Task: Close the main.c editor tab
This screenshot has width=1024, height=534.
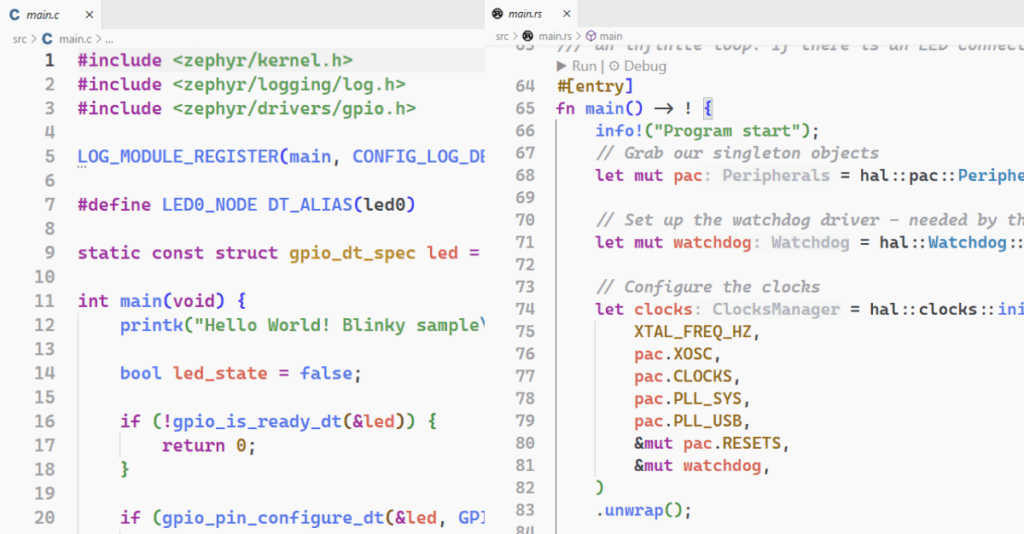Action: coord(89,15)
